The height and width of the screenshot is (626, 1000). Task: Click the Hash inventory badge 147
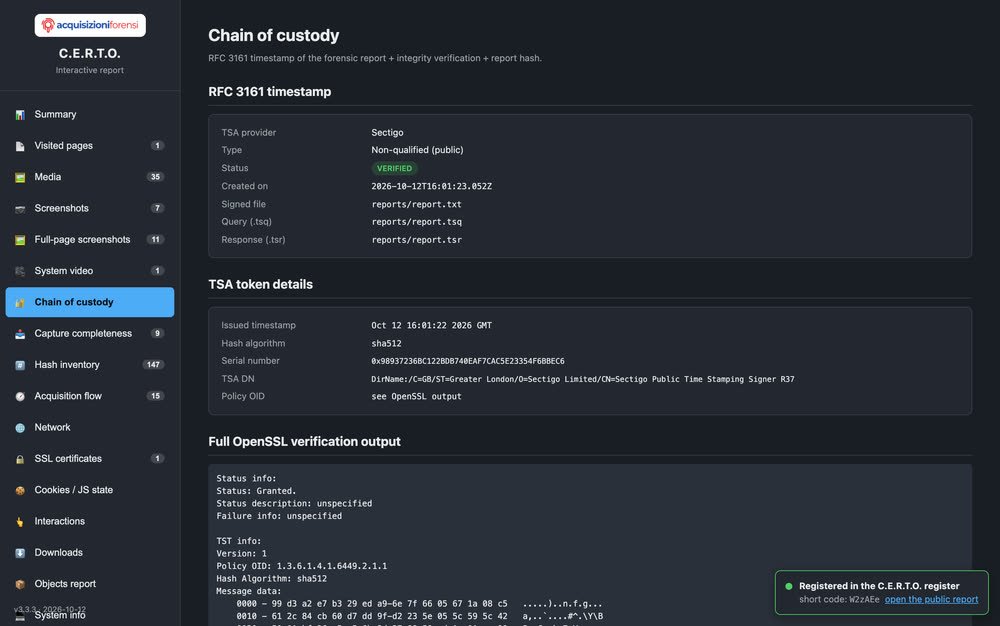coord(153,365)
